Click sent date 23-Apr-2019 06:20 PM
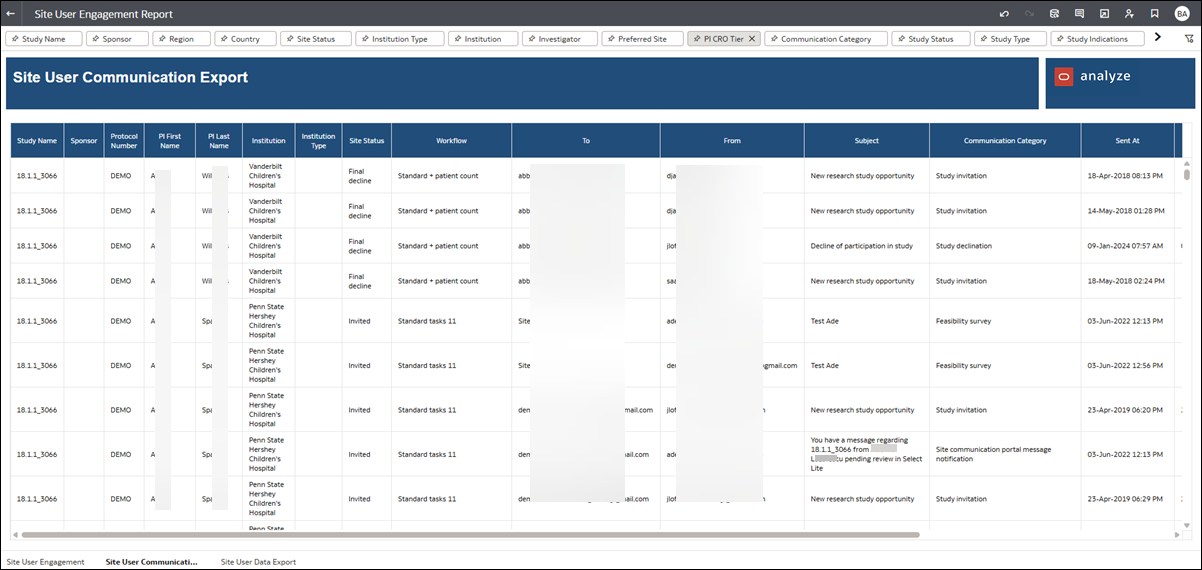 coord(1124,410)
